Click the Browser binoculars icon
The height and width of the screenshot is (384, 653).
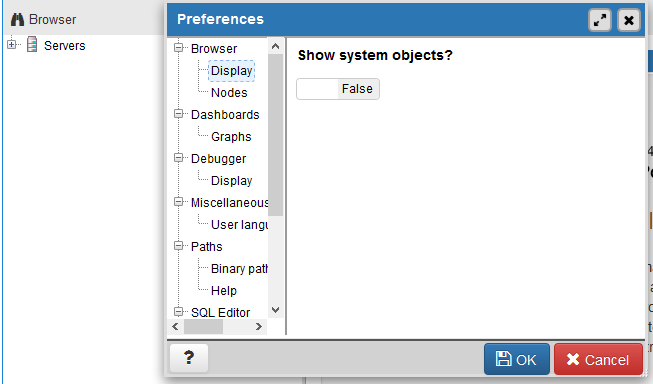pyautogui.click(x=17, y=20)
